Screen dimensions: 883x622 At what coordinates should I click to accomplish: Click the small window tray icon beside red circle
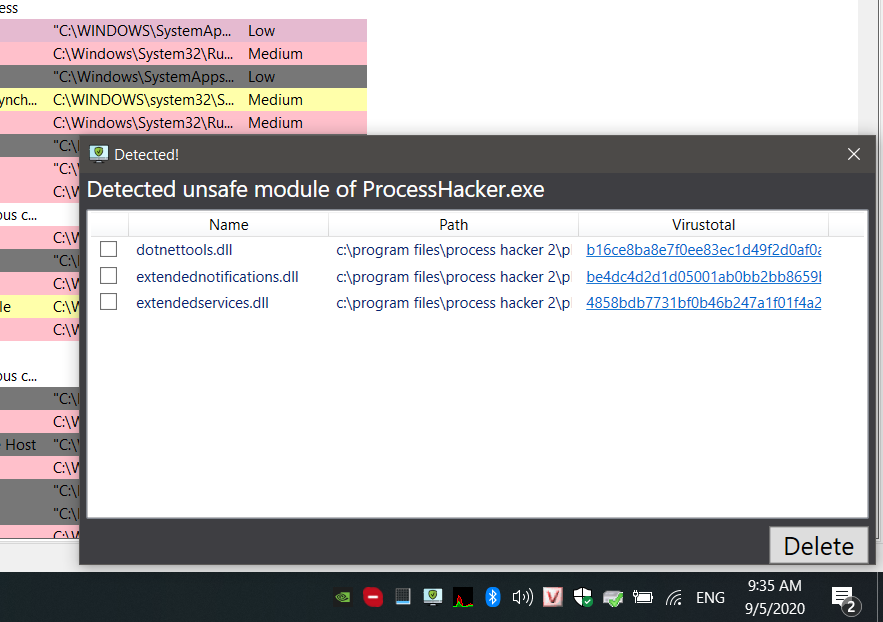403,597
